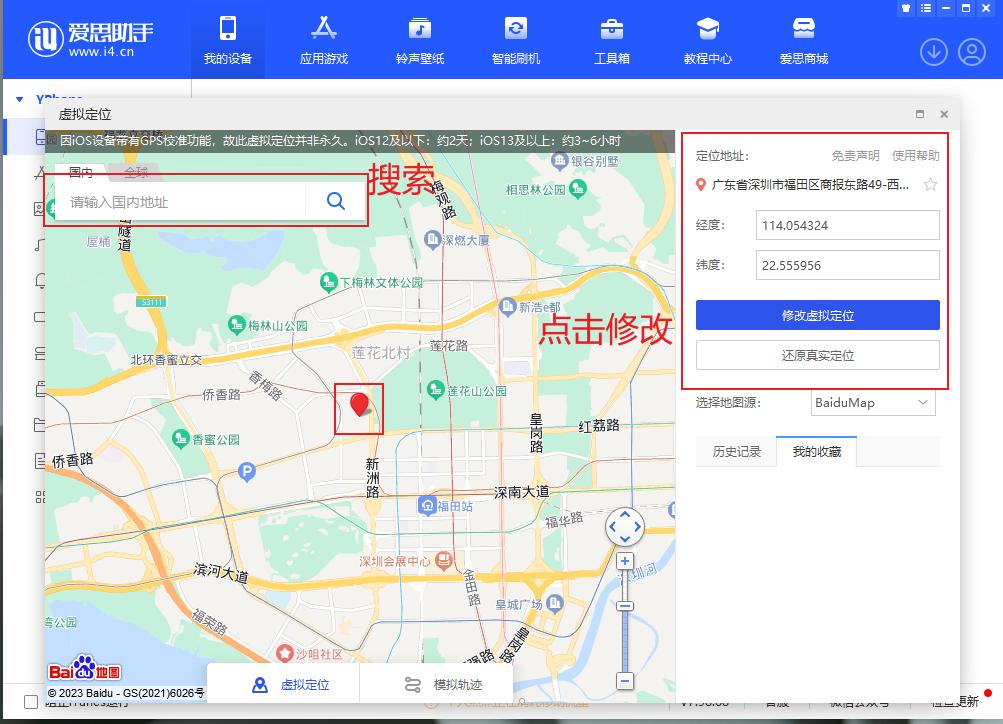The width and height of the screenshot is (1003, 724).
Task: Pan the map down using the arrow control
Action: tap(625, 541)
